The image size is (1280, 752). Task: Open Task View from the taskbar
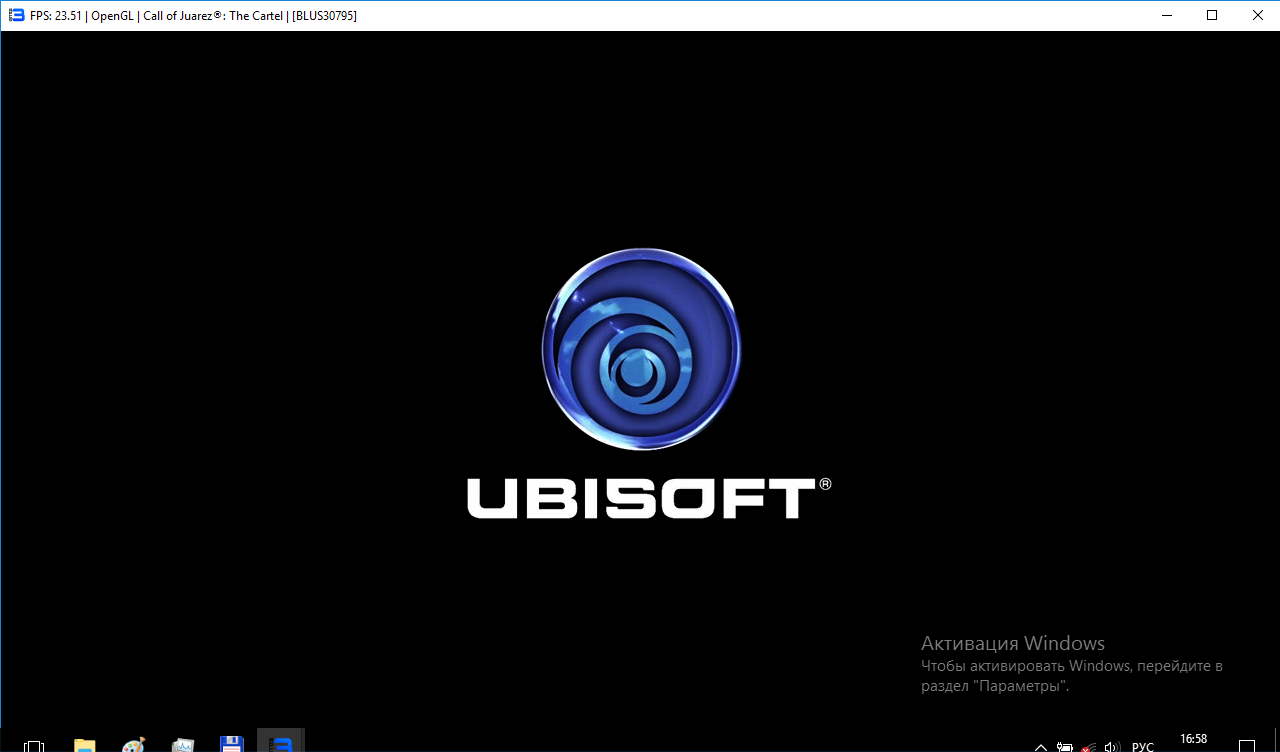coord(33,745)
